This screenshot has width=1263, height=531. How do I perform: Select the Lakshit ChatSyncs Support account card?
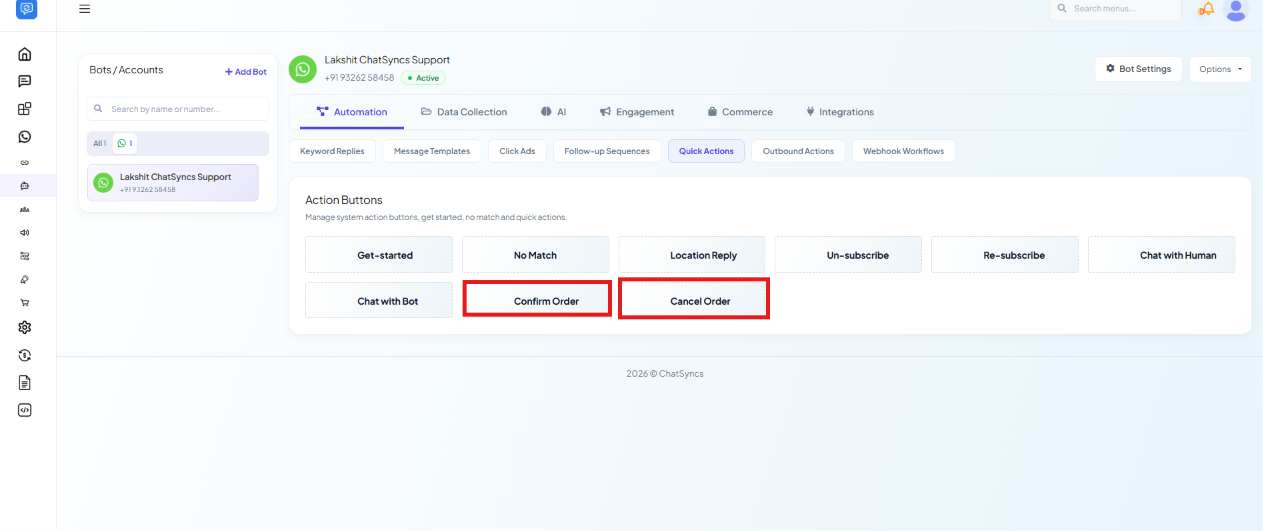coord(173,182)
